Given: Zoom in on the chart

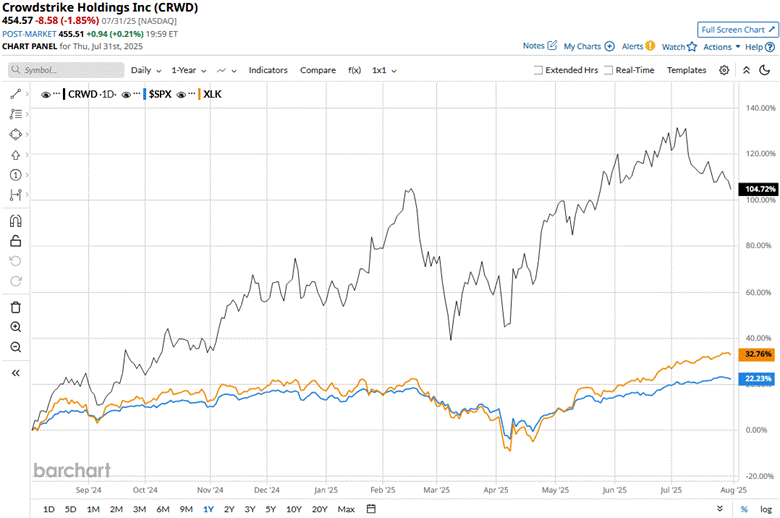Looking at the screenshot, I should click(15, 327).
